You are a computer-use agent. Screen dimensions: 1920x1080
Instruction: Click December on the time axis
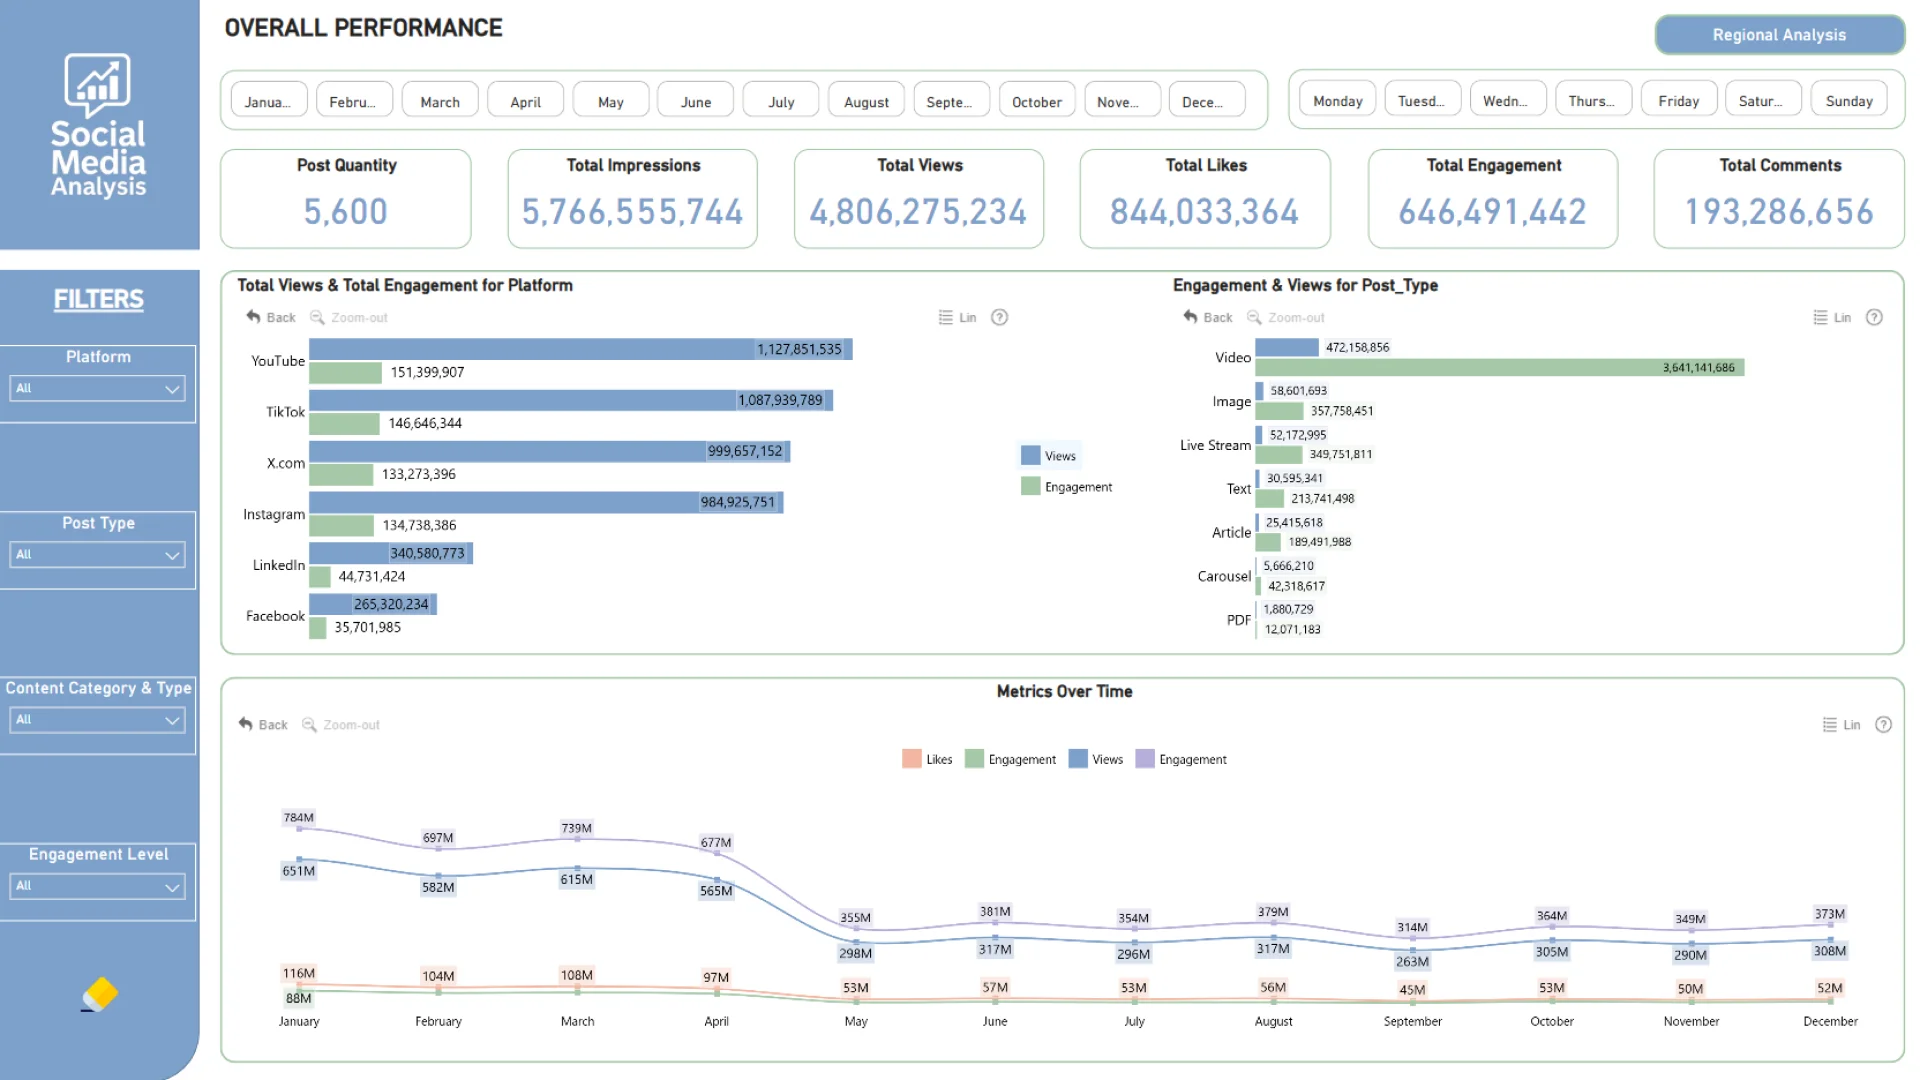click(1830, 1021)
